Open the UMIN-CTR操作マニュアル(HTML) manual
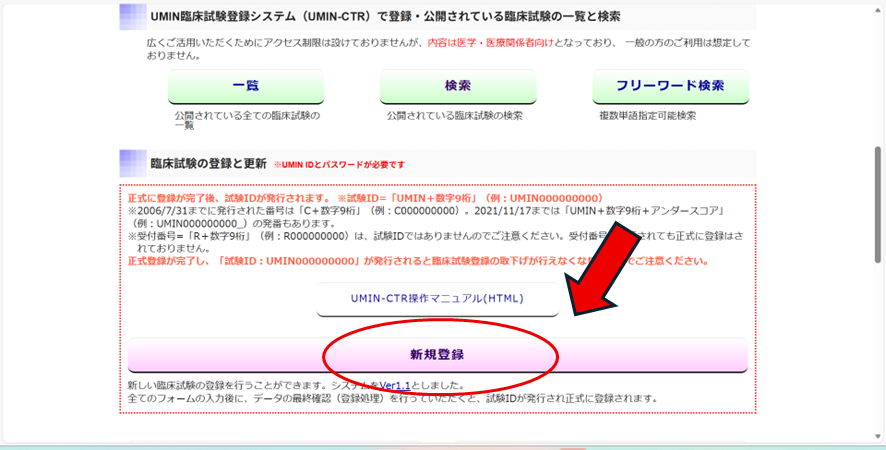Viewport: 886px width, 450px height. pos(437,298)
